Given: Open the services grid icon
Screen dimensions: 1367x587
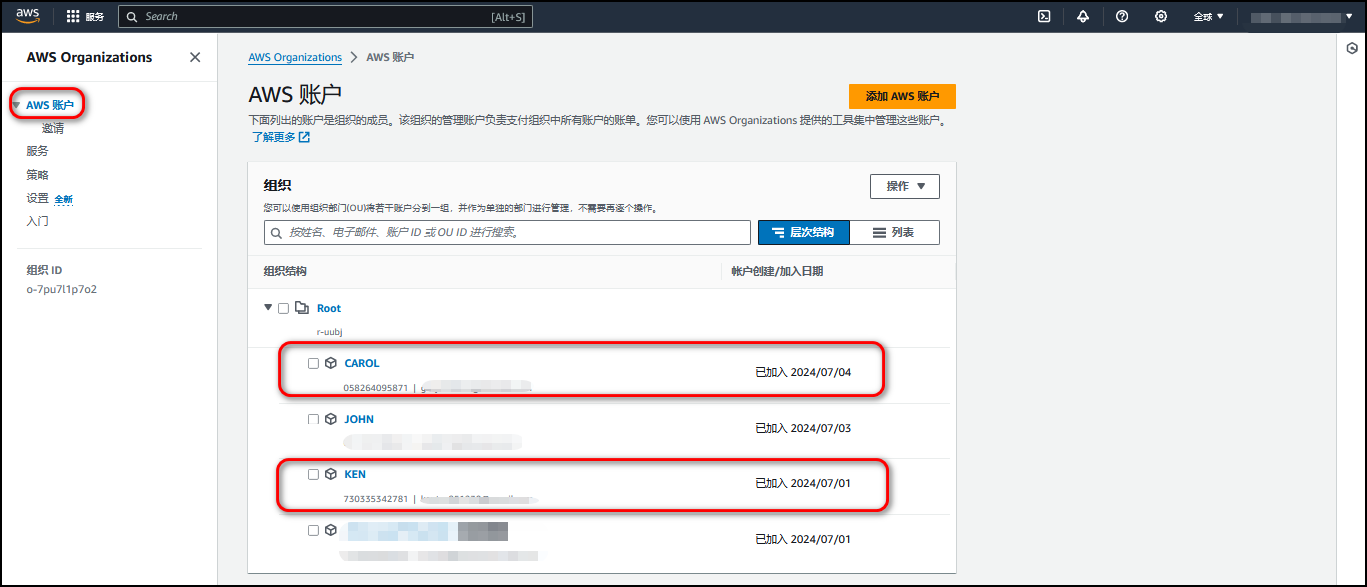Looking at the screenshot, I should 73,16.
